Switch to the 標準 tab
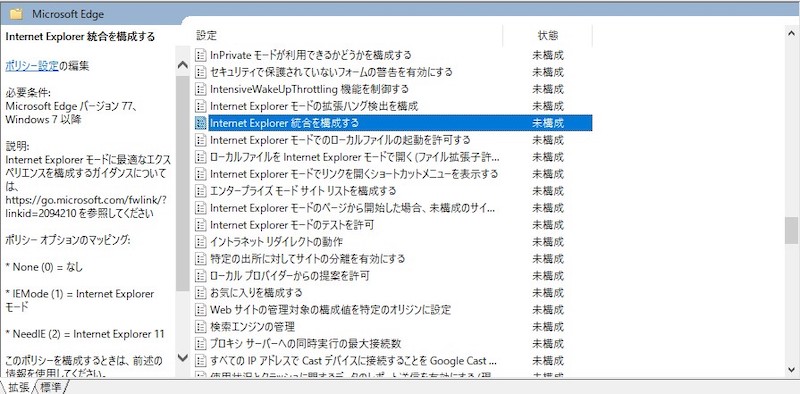Screen dimensions: 800x394 (x=51, y=387)
